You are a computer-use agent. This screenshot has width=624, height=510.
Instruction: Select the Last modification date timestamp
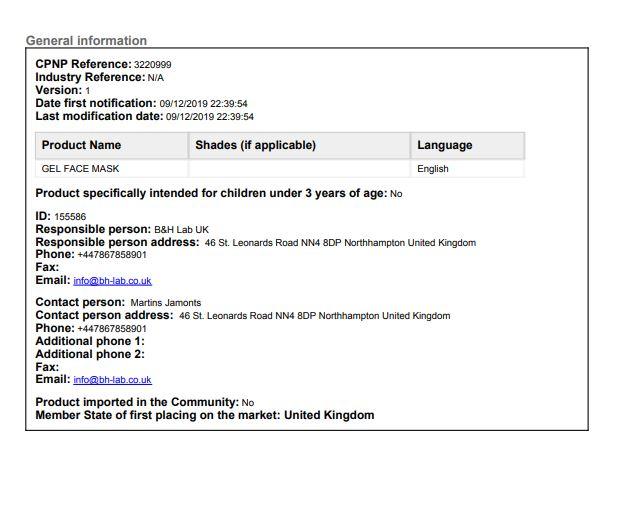[209, 117]
